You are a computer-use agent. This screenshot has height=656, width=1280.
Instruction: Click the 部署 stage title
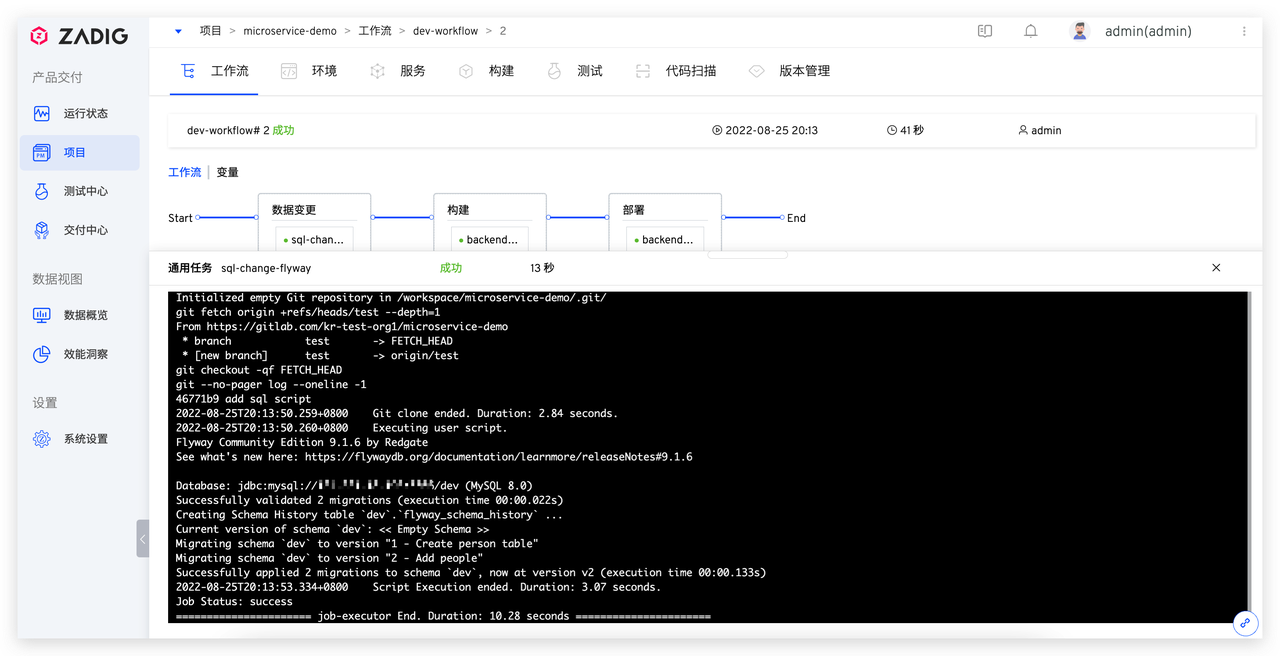pyautogui.click(x=633, y=210)
